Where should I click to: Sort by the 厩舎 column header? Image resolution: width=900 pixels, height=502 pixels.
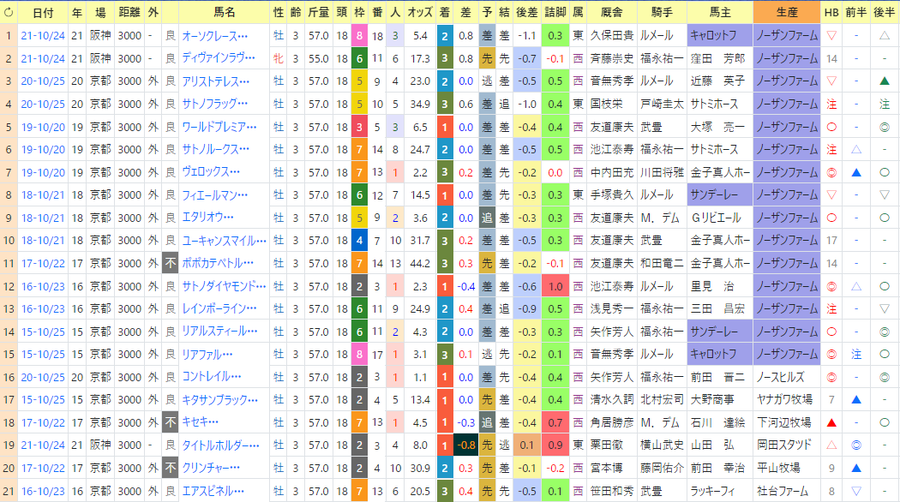[x=611, y=12]
